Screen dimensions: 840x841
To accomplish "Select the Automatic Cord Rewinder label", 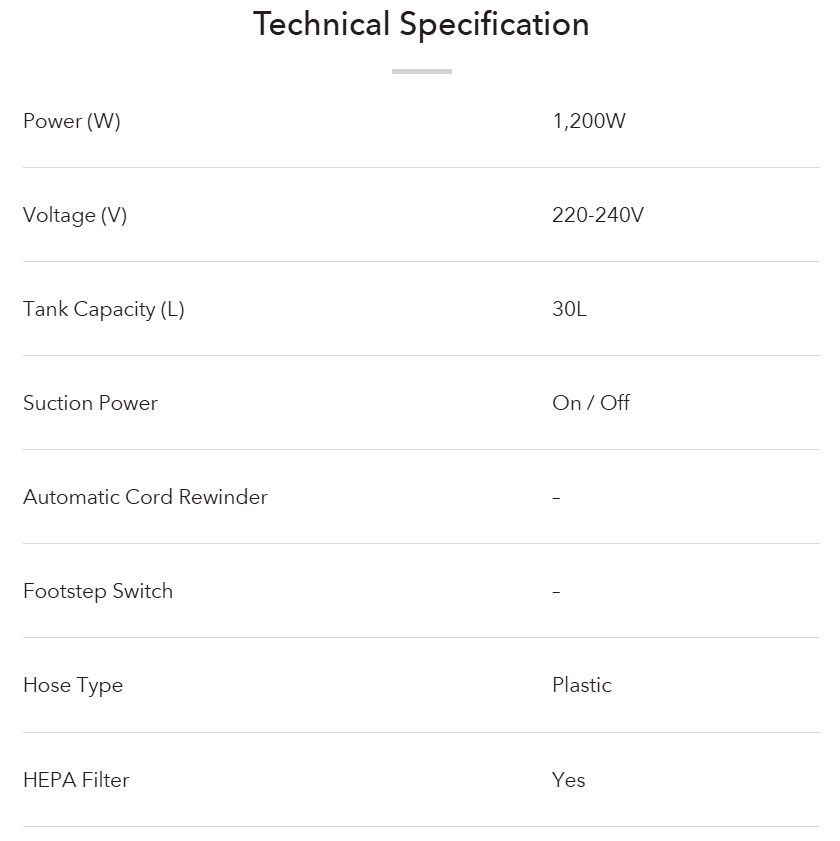I will [146, 497].
